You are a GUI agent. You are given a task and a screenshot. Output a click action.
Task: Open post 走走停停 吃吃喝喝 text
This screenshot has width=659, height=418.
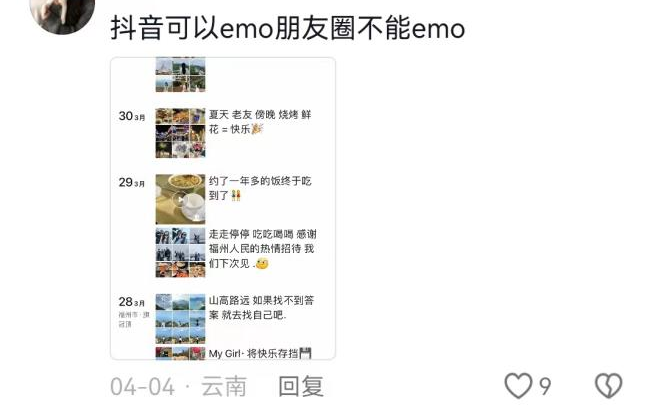click(263, 249)
